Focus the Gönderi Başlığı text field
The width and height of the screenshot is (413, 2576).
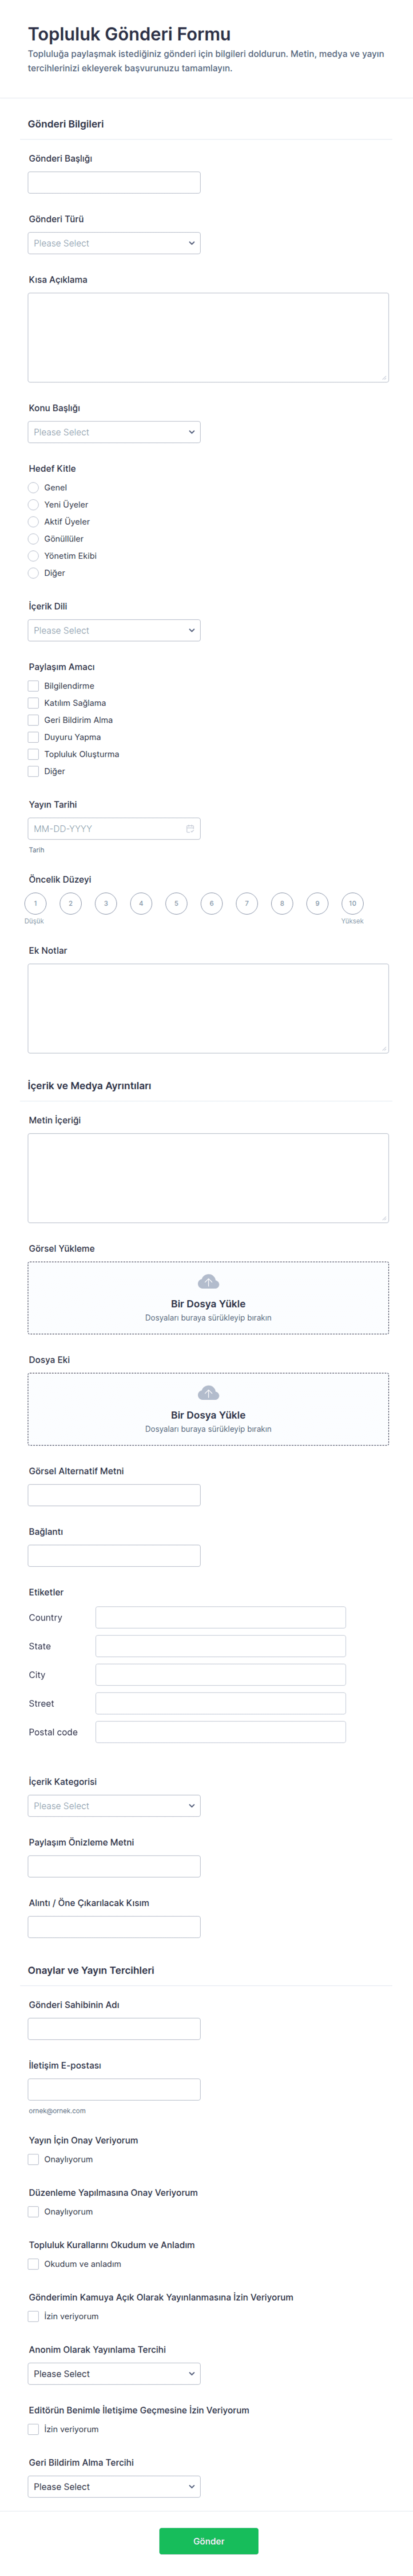click(x=114, y=182)
